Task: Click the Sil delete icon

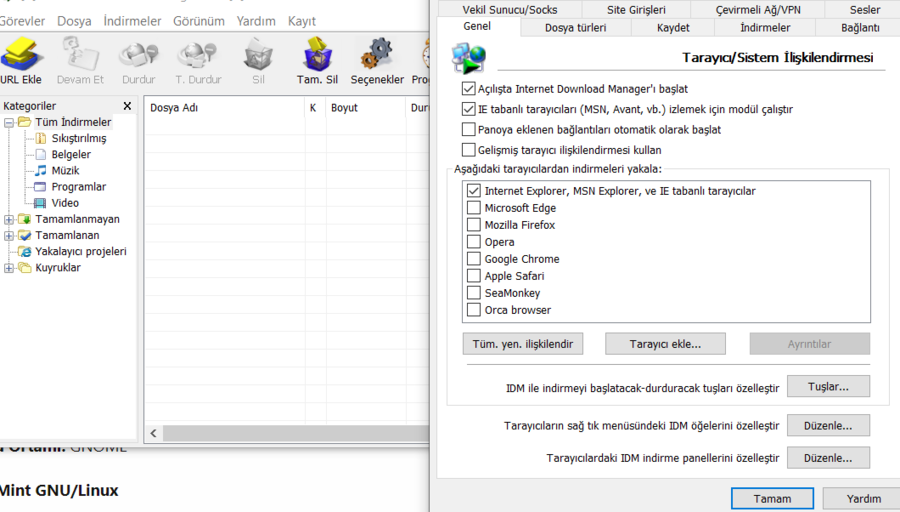Action: pyautogui.click(x=258, y=54)
